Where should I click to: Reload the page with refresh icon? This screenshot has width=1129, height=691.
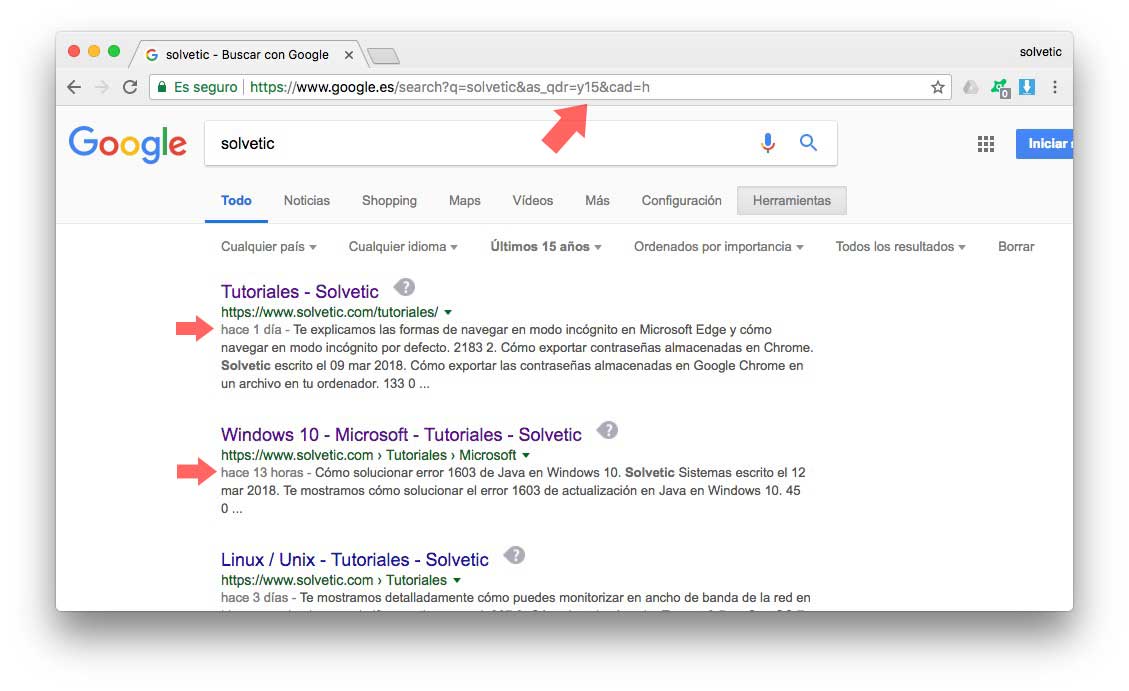(130, 87)
